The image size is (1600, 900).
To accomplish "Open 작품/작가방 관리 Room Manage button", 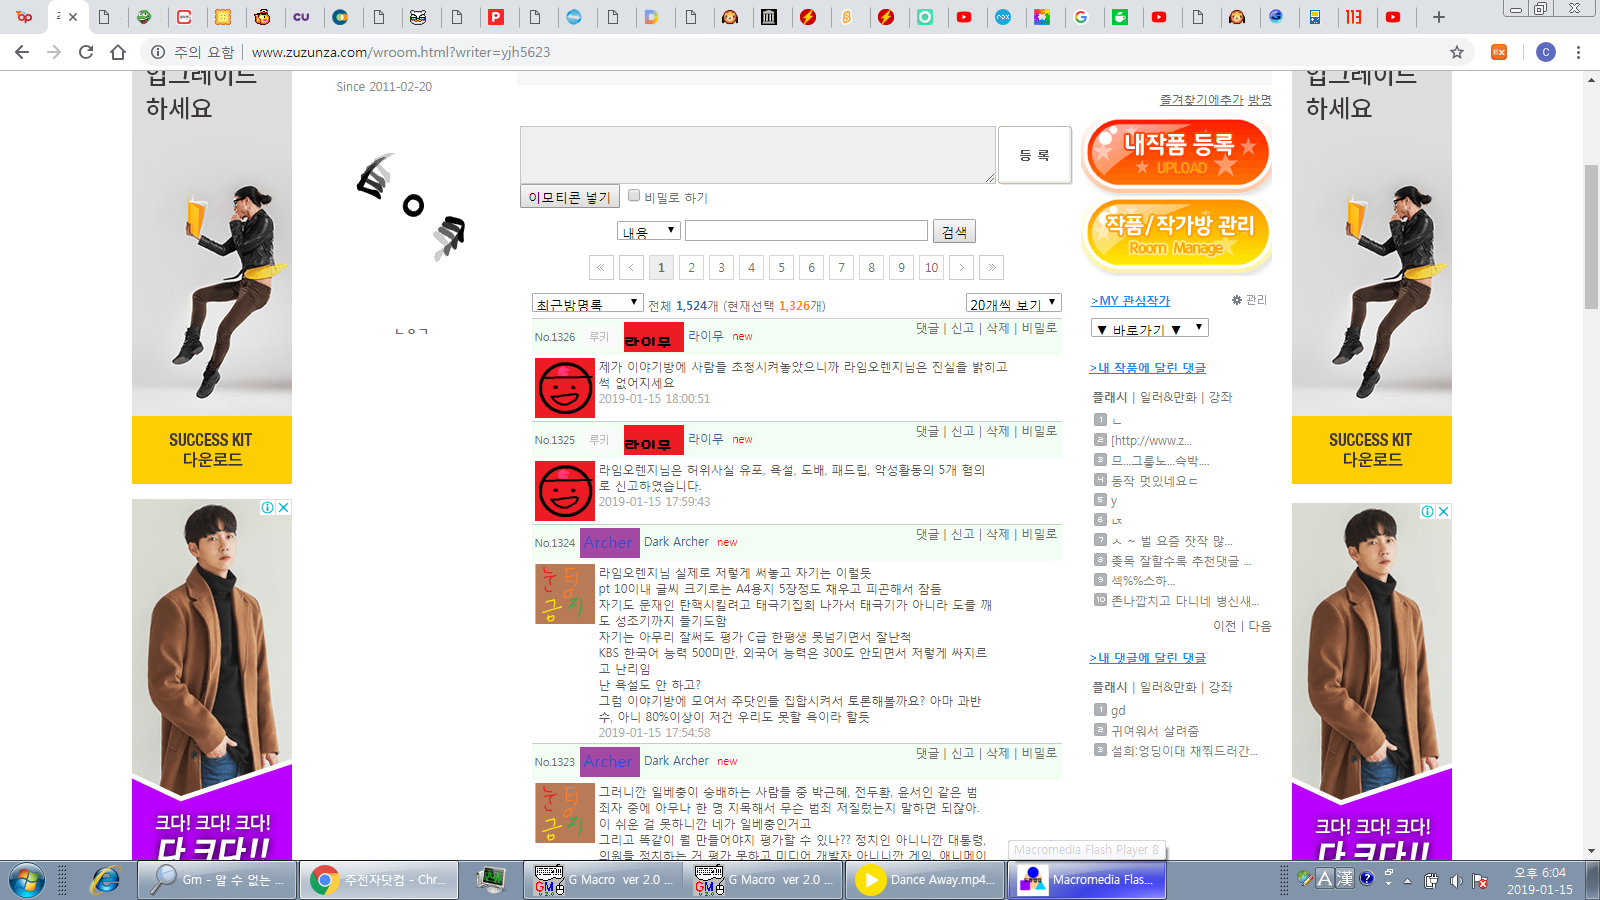I will click(1177, 235).
